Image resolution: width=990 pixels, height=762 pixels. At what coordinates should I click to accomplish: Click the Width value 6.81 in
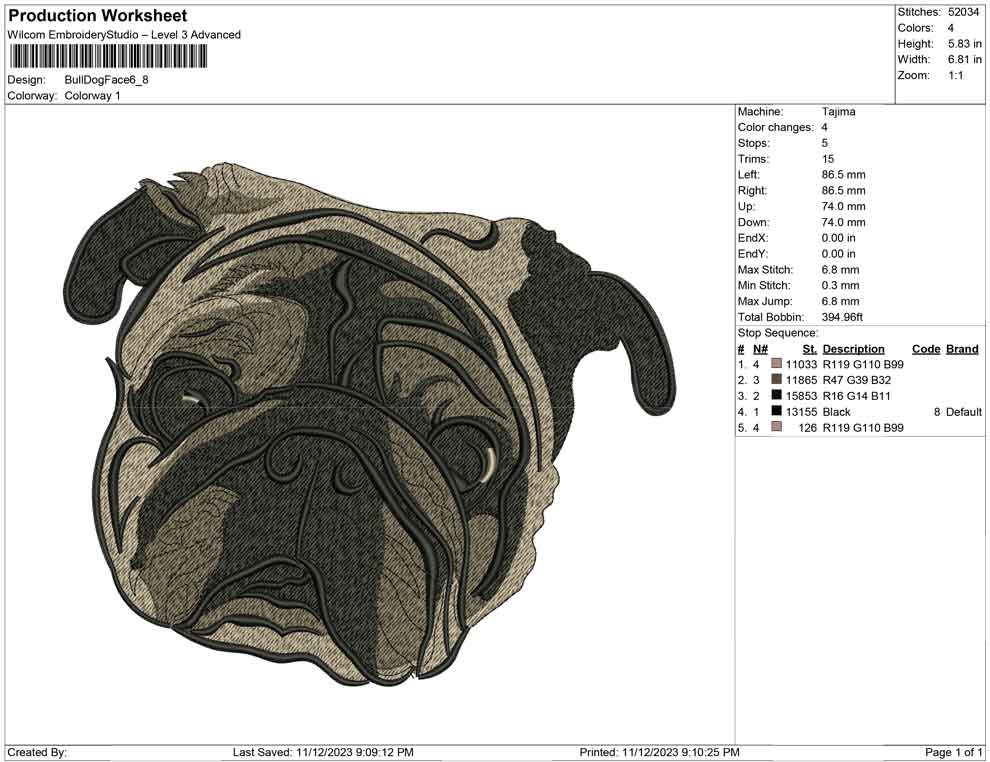point(965,59)
